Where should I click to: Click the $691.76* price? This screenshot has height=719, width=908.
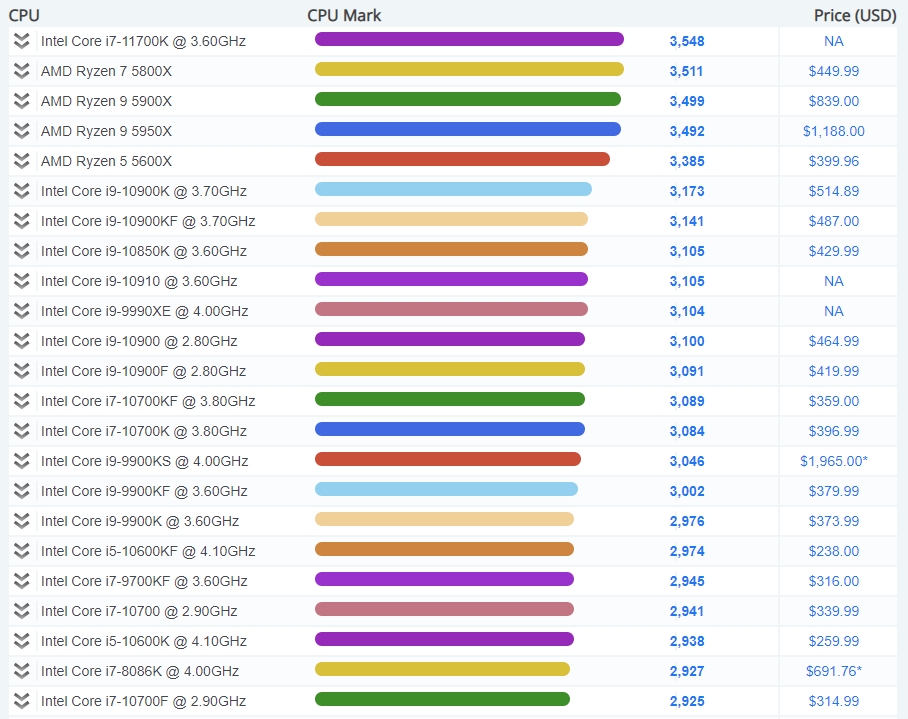pyautogui.click(x=834, y=671)
